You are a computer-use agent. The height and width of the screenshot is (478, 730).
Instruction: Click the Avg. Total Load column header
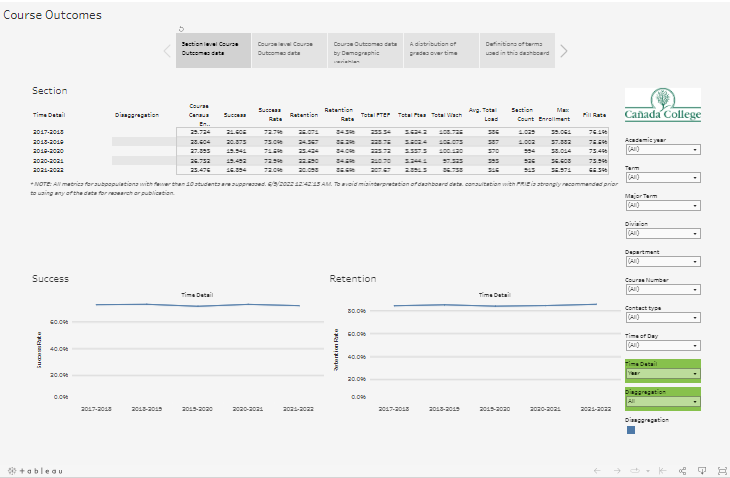tap(483, 114)
